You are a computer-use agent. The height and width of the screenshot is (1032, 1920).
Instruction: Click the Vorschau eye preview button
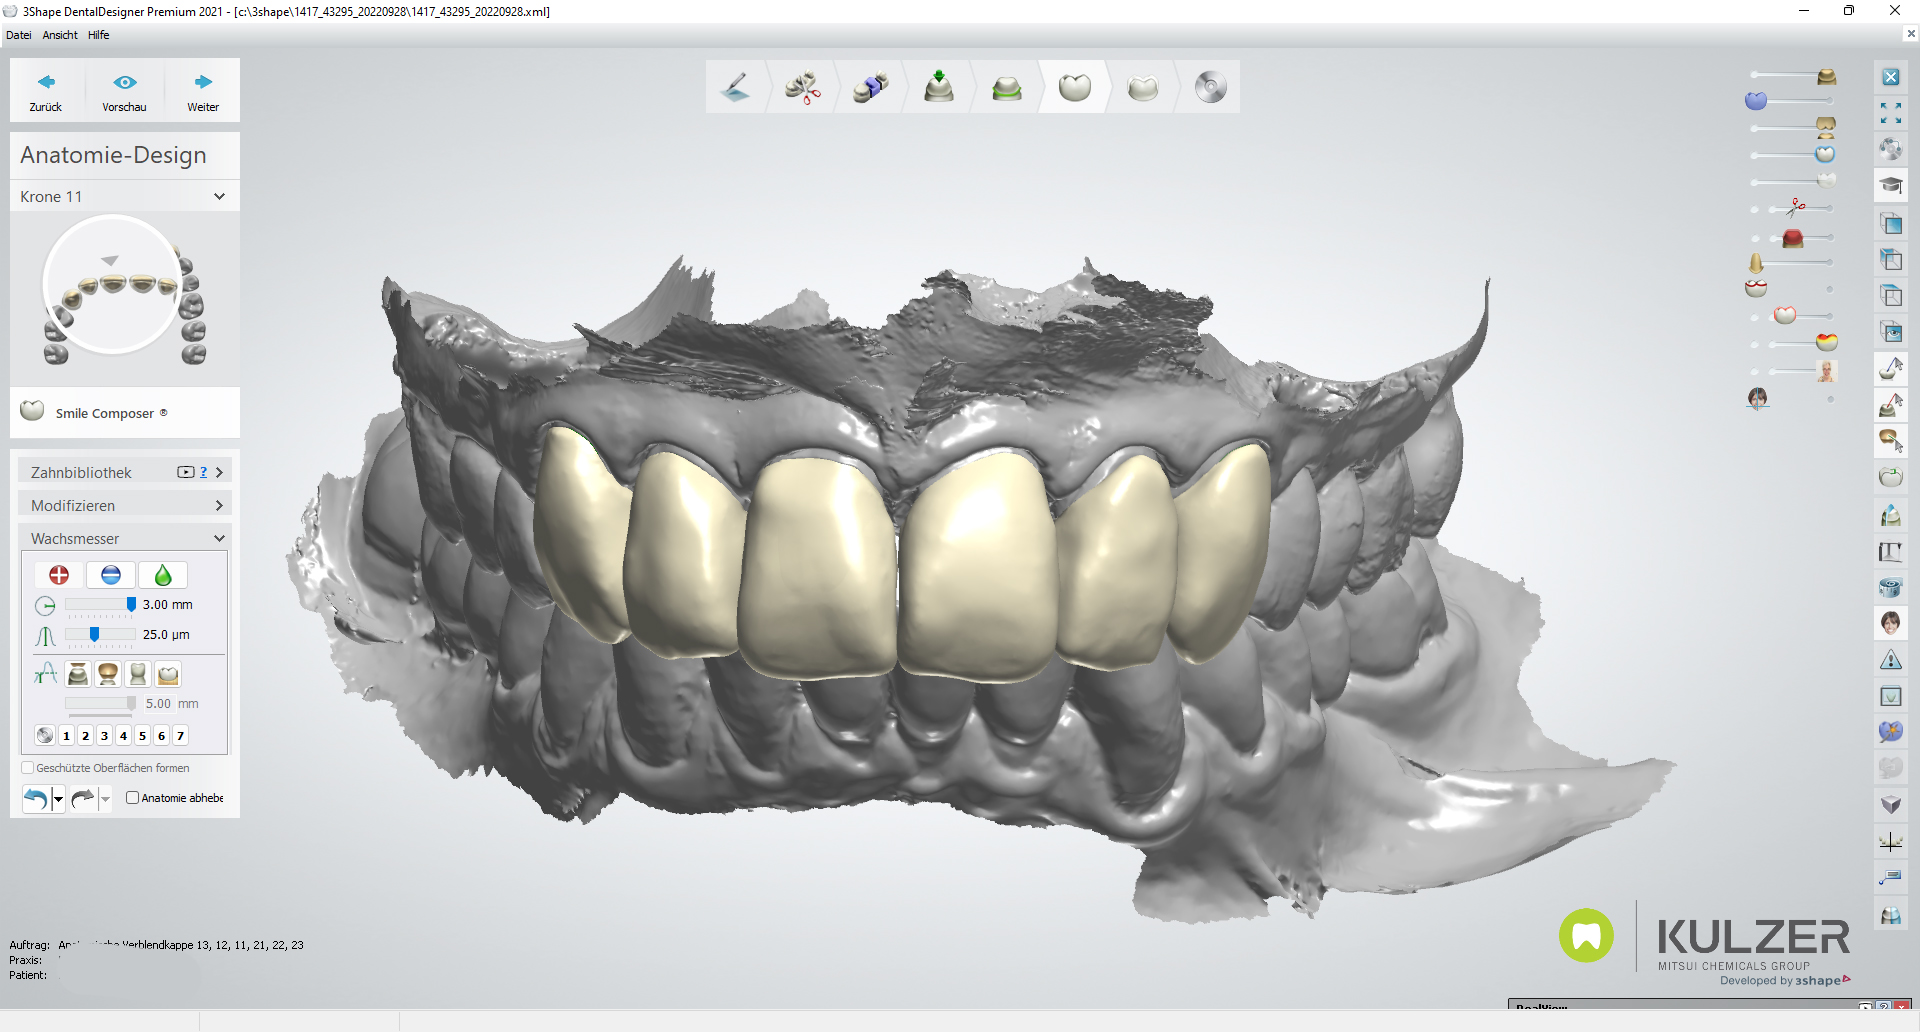pyautogui.click(x=124, y=90)
